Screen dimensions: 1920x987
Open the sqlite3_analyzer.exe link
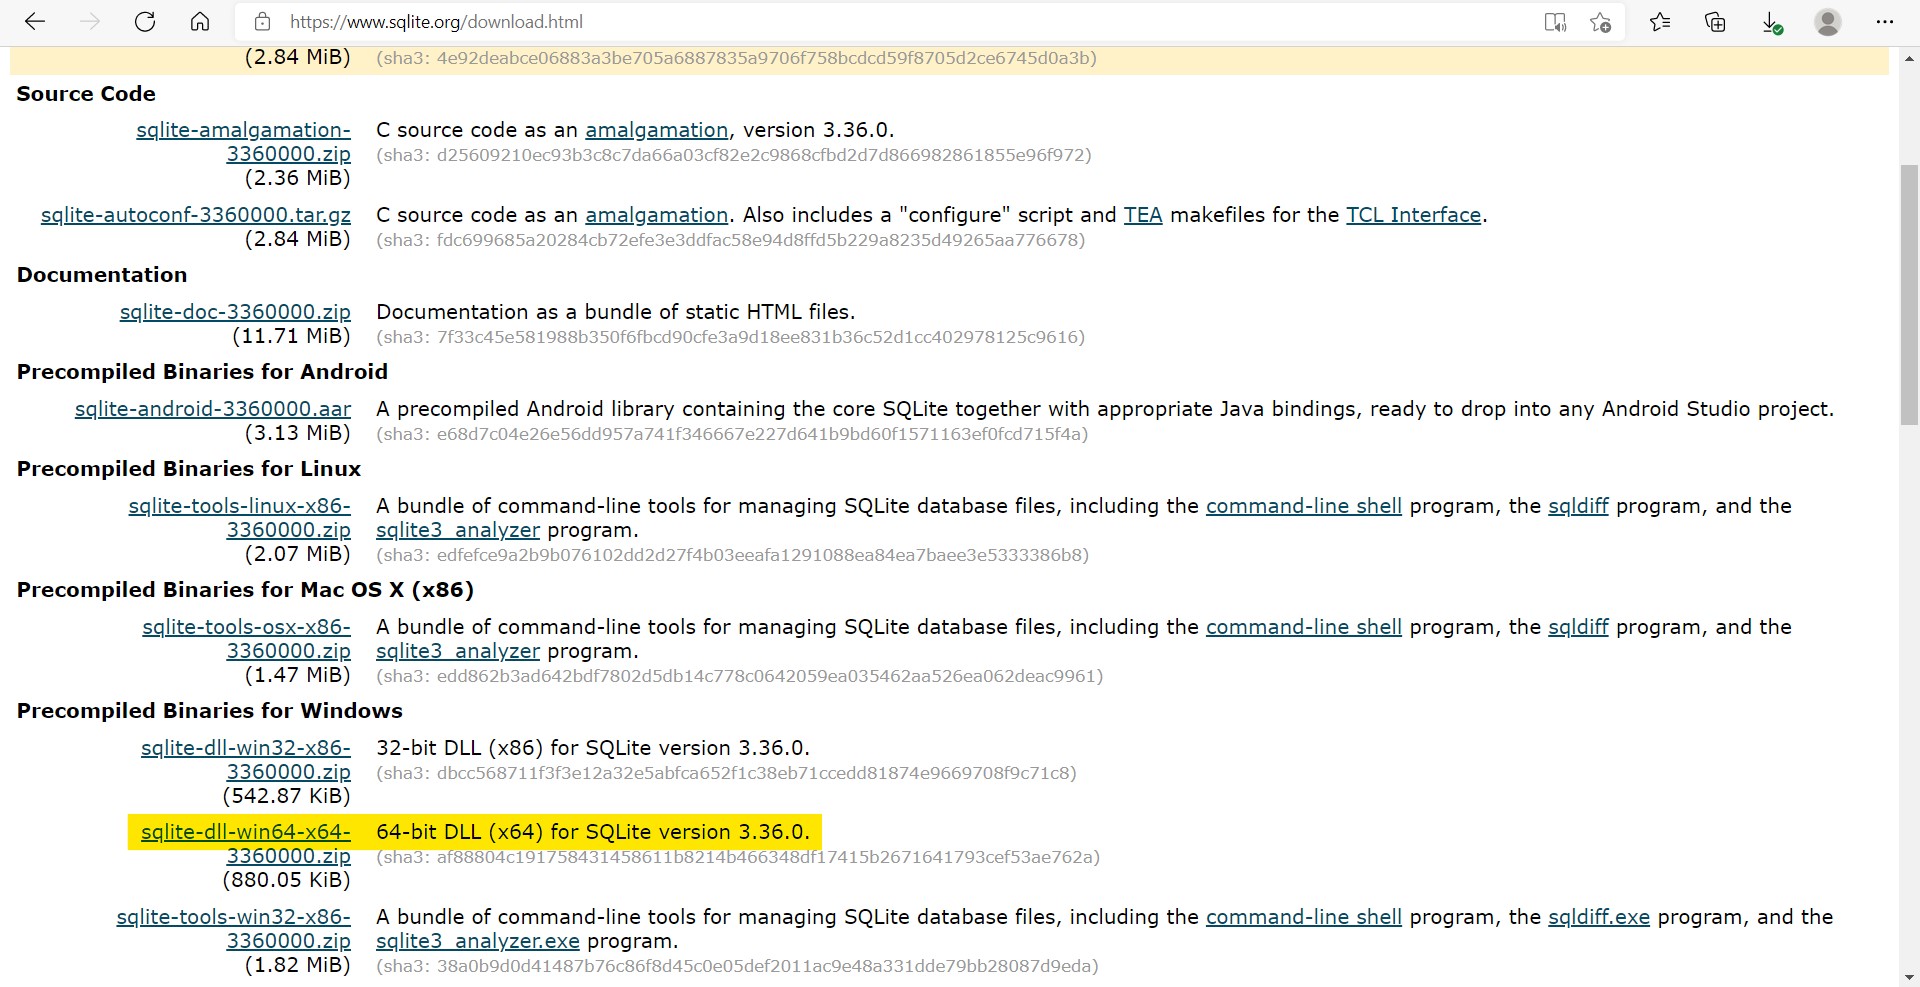click(478, 941)
